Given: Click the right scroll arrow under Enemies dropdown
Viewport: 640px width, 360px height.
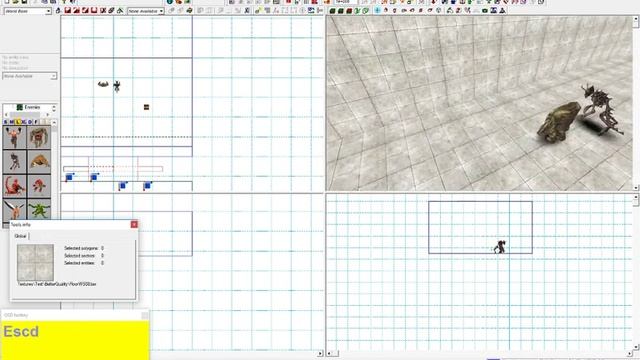Looking at the screenshot, I should point(48,115).
